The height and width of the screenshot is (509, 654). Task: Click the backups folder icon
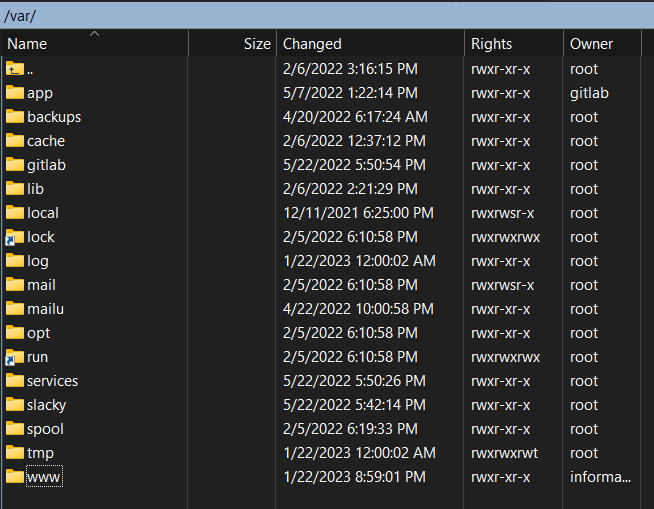click(x=14, y=117)
